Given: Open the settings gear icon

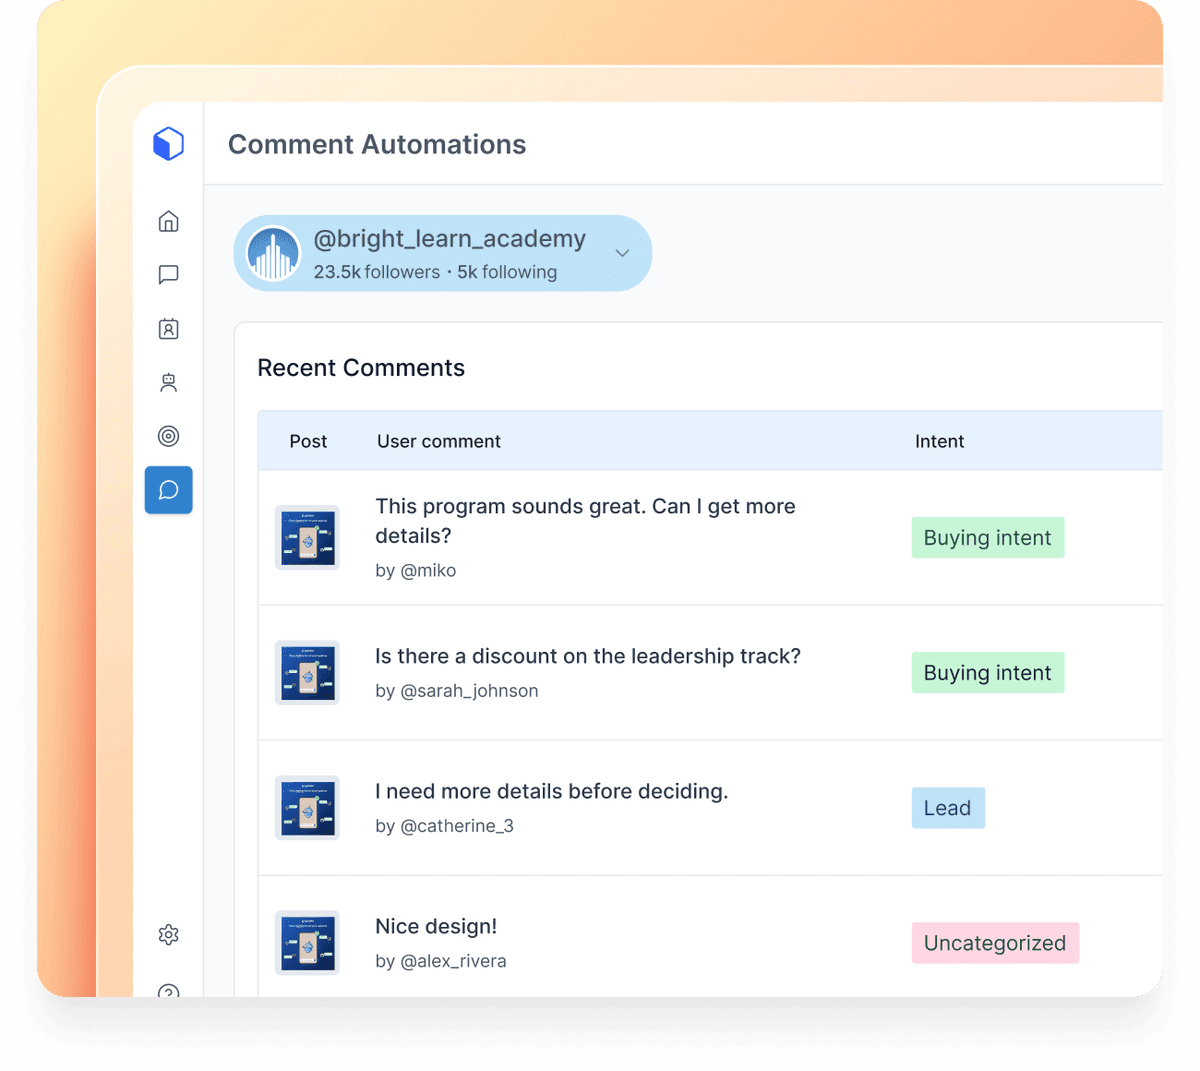Looking at the screenshot, I should coord(168,934).
